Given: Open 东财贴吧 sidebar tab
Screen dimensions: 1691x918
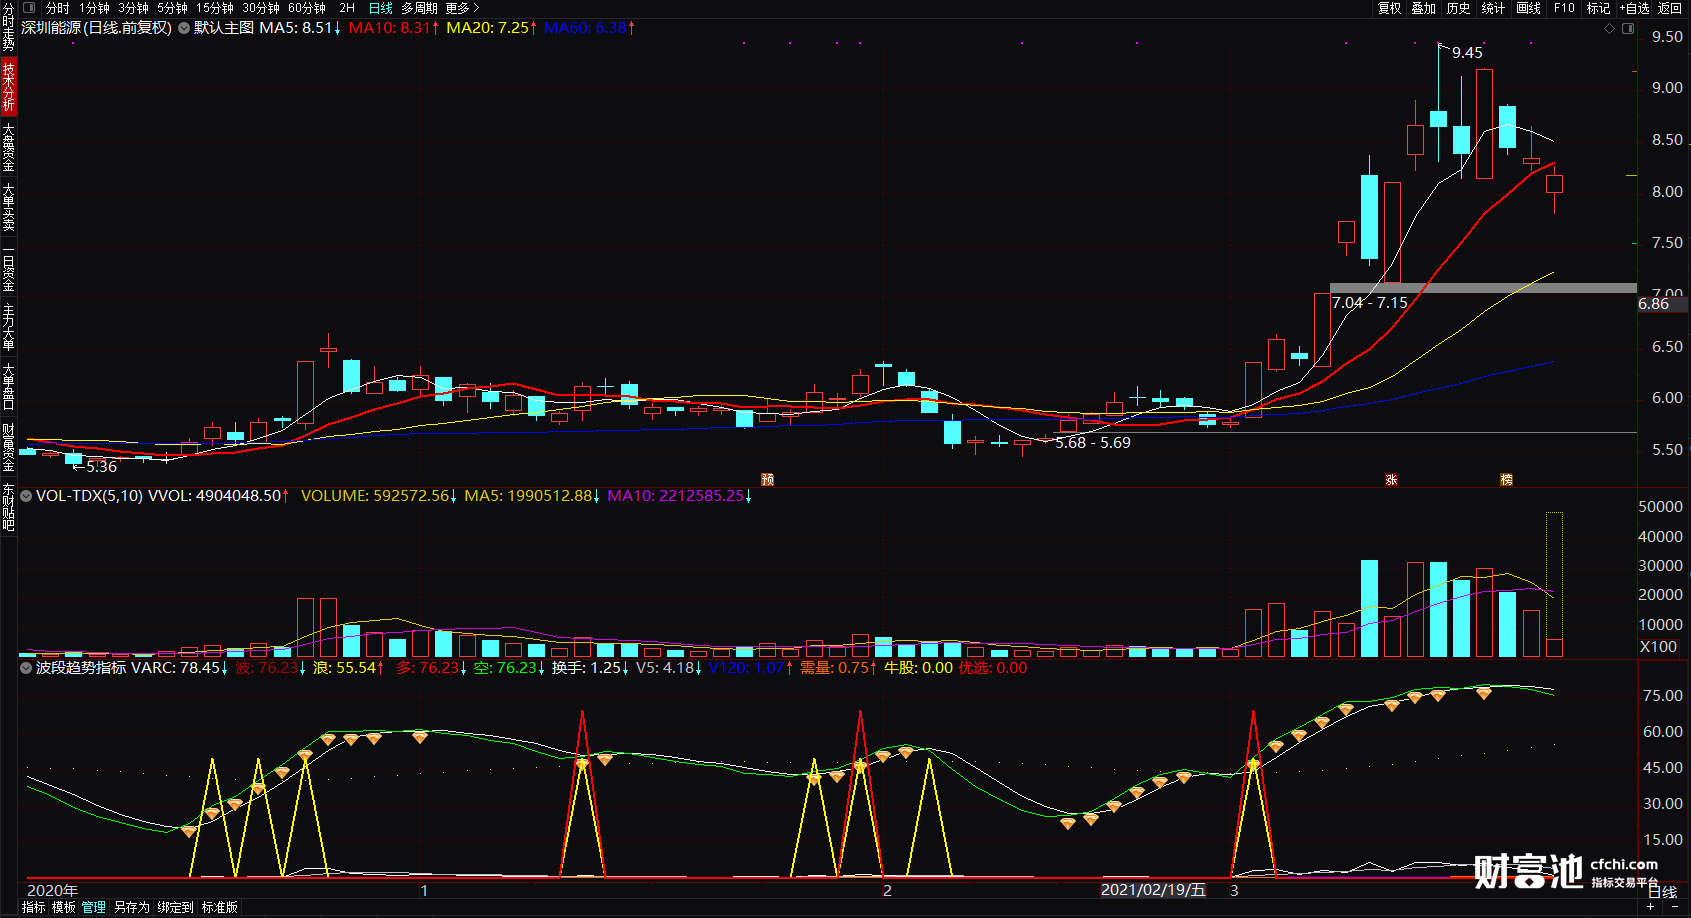Looking at the screenshot, I should [8, 507].
